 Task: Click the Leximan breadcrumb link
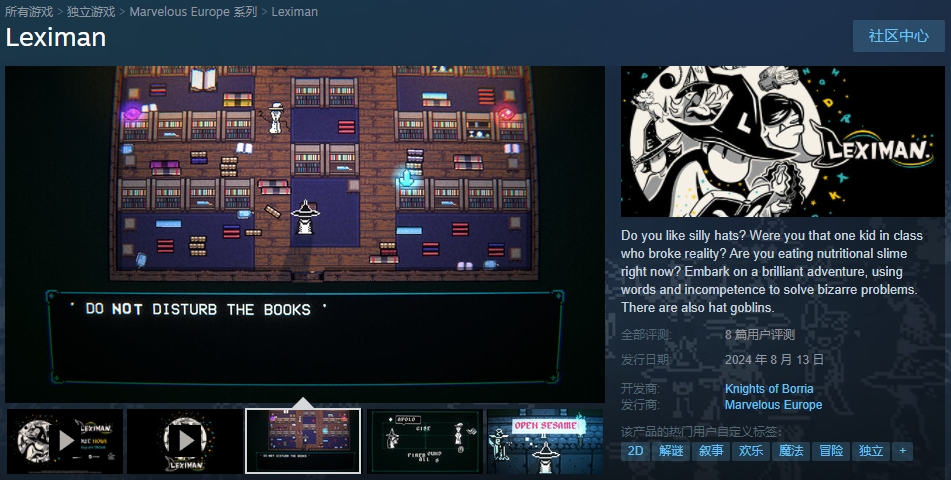(x=294, y=12)
